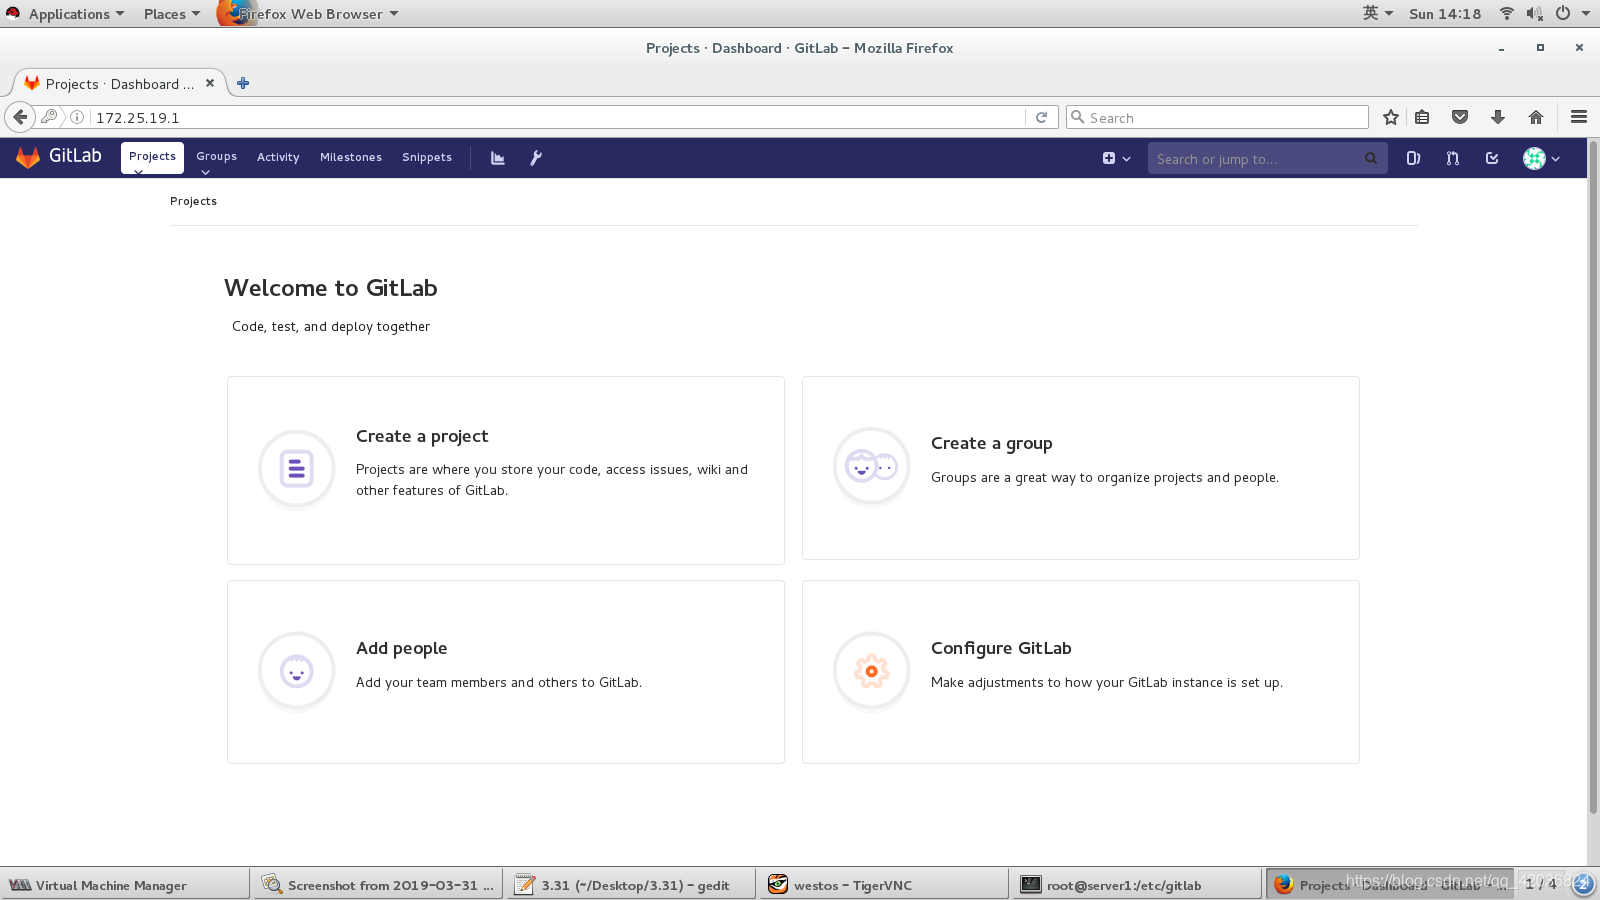Screen dimensions: 1600x900
Task: Click the Welcome to GitLab heading
Action: click(x=331, y=288)
